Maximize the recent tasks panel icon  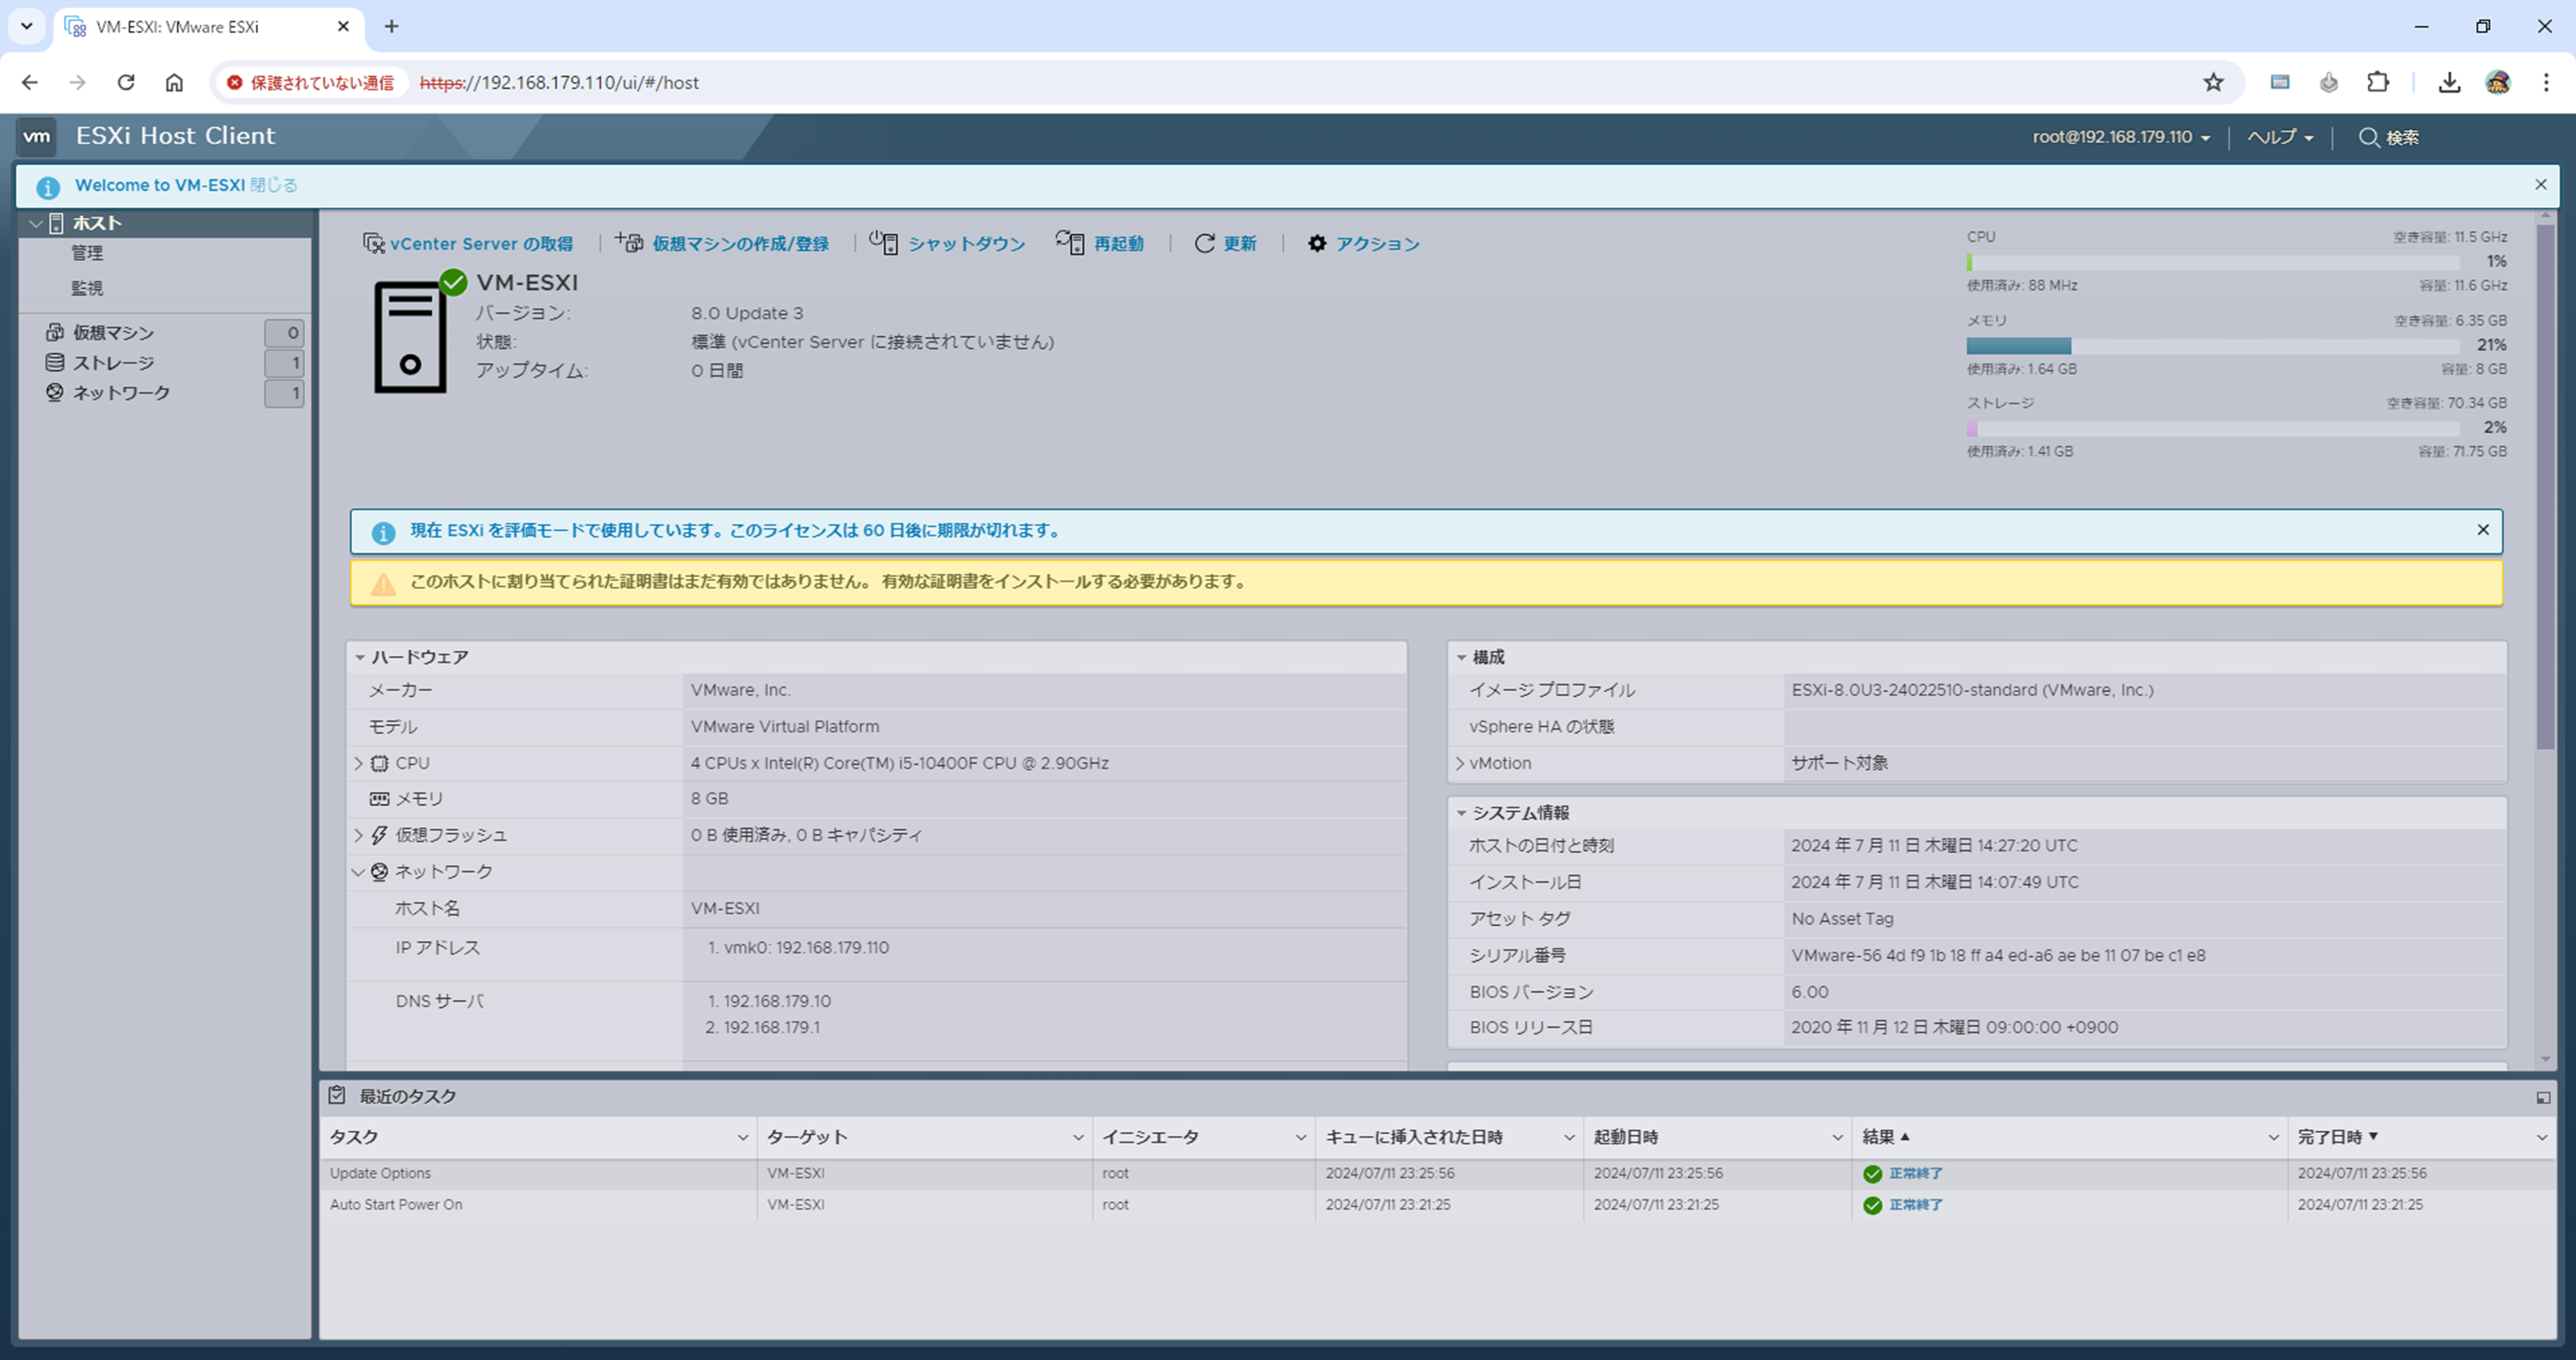[2543, 1097]
